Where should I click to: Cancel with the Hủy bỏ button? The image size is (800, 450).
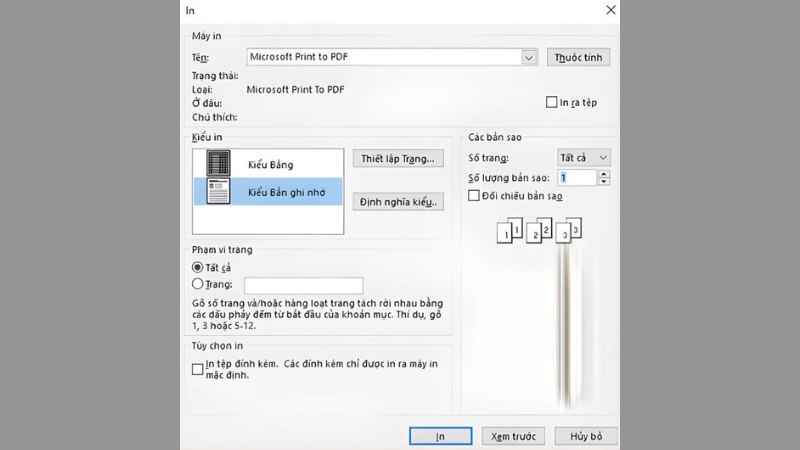[586, 436]
